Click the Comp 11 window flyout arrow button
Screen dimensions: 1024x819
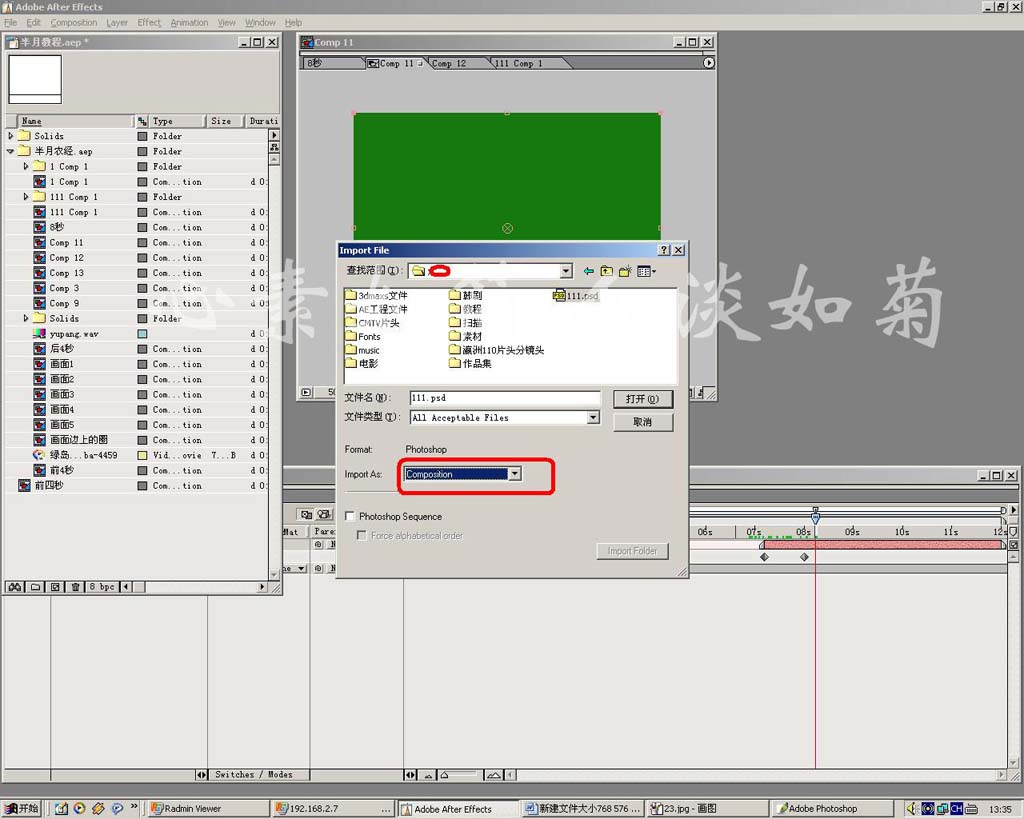tap(709, 63)
